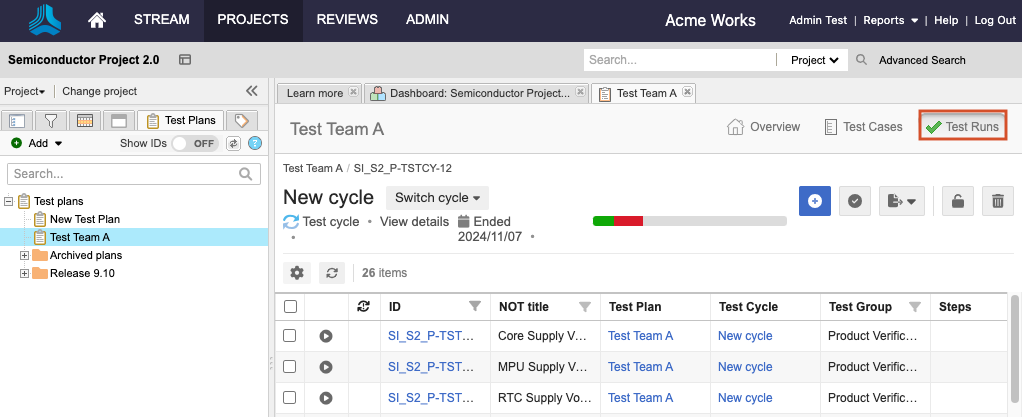Open the Project scope dropdown in search
This screenshot has width=1022, height=417.
pos(815,60)
